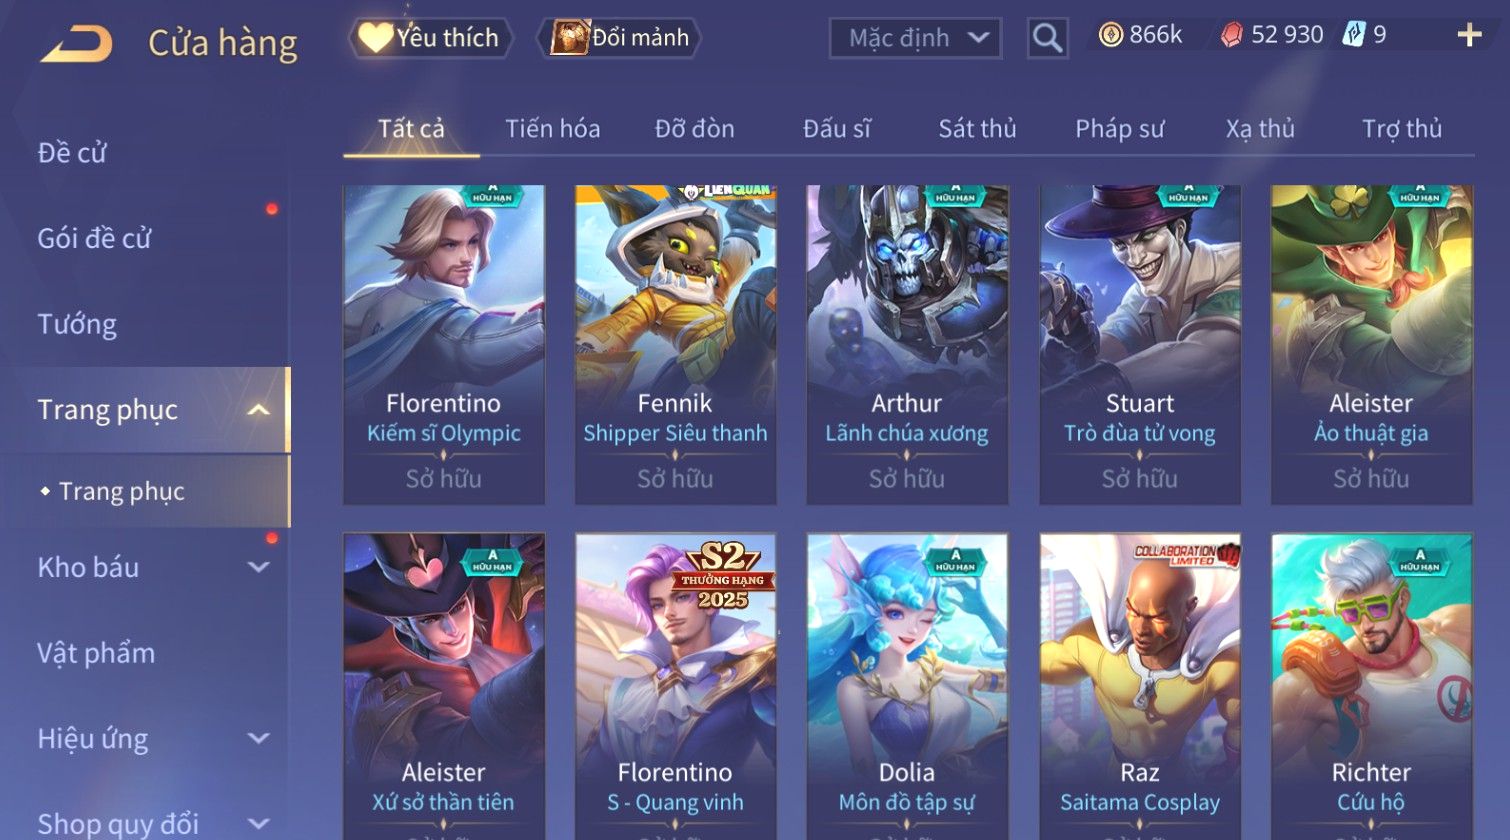The width and height of the screenshot is (1510, 840).
Task: Open the Tướng sidebar menu
Action: pos(77,324)
